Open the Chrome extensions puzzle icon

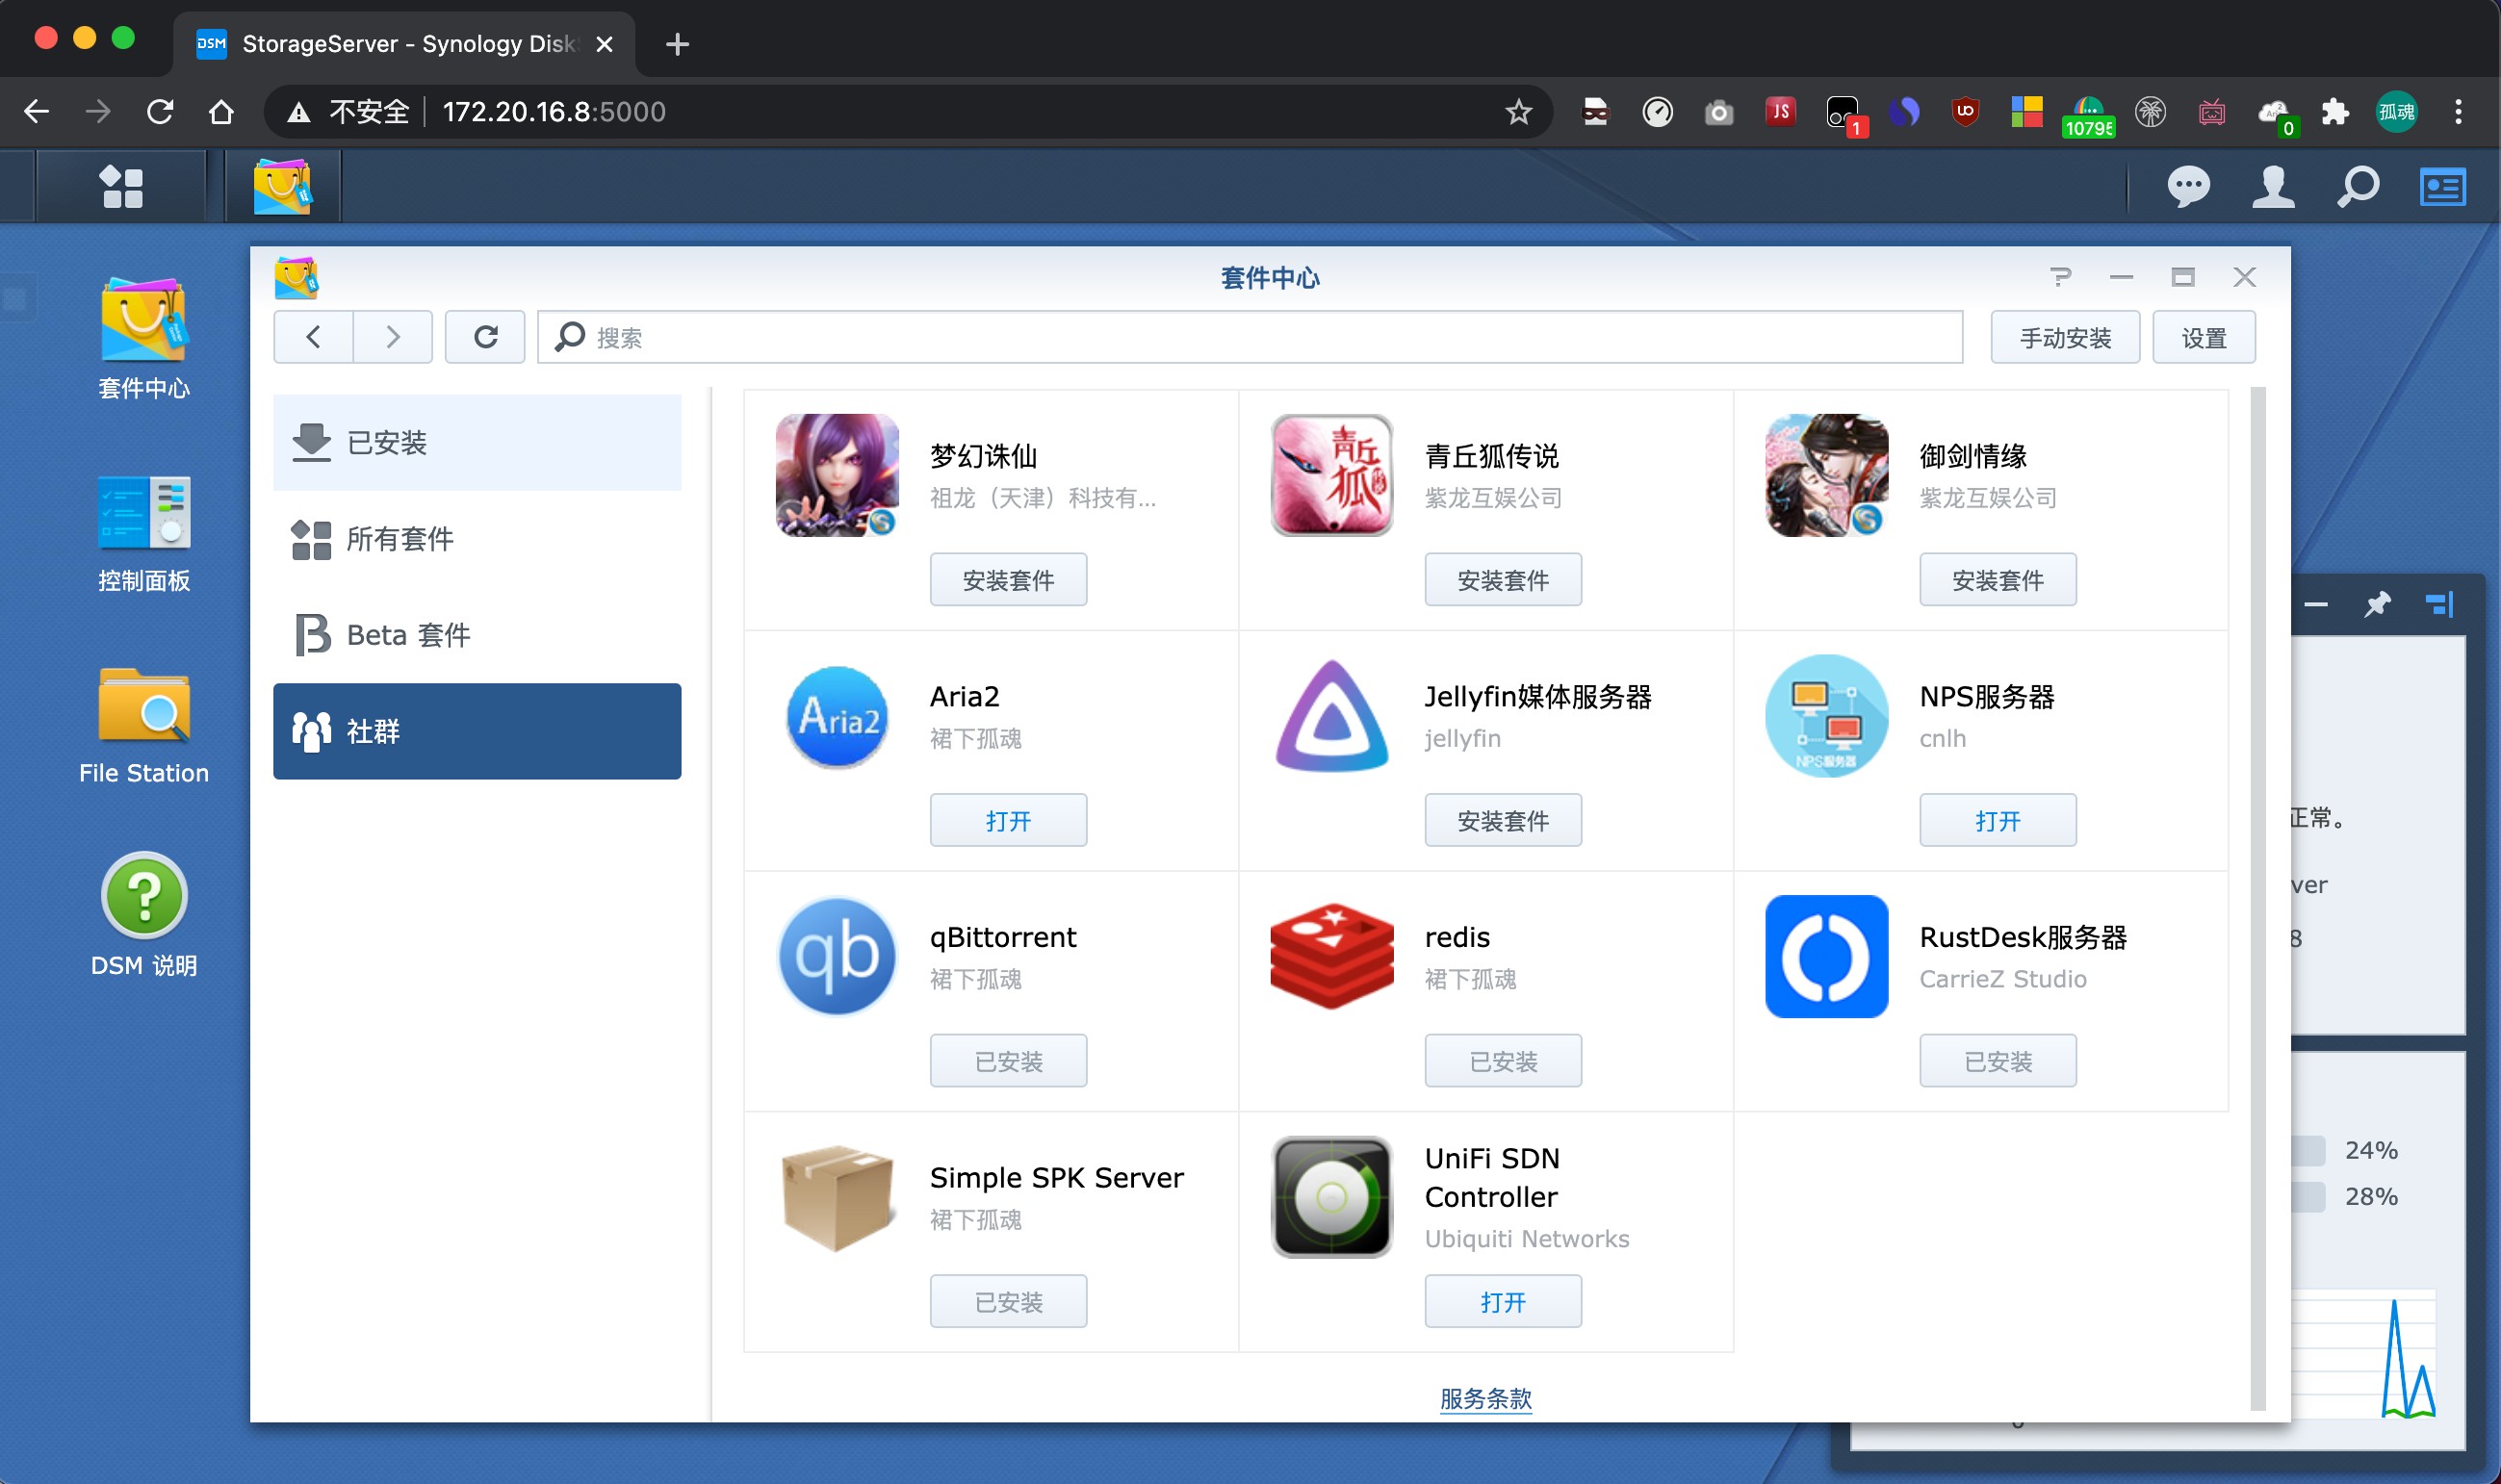[2335, 111]
